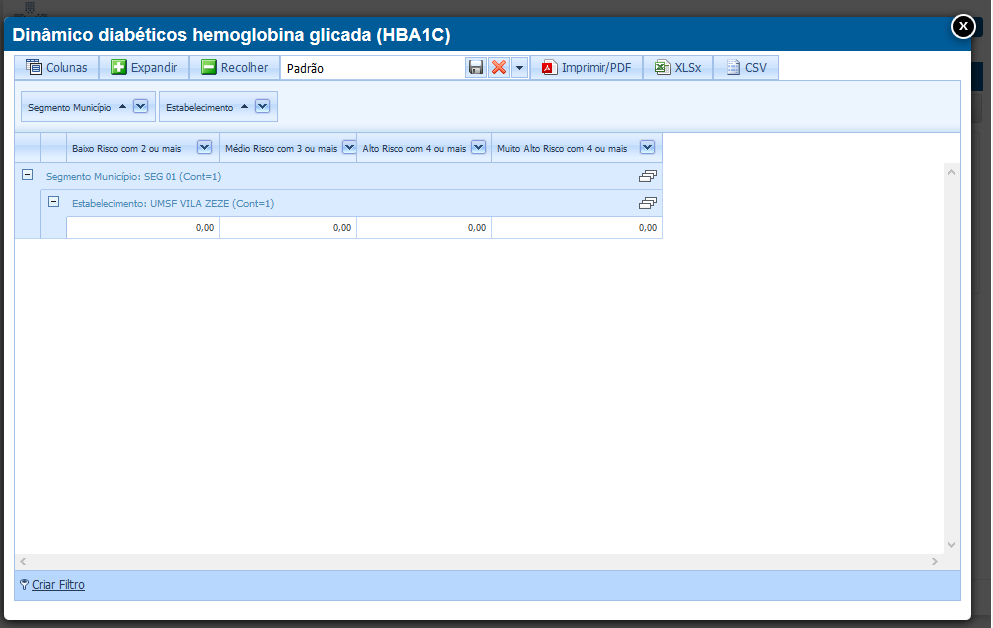Export to CSV

(x=746, y=68)
